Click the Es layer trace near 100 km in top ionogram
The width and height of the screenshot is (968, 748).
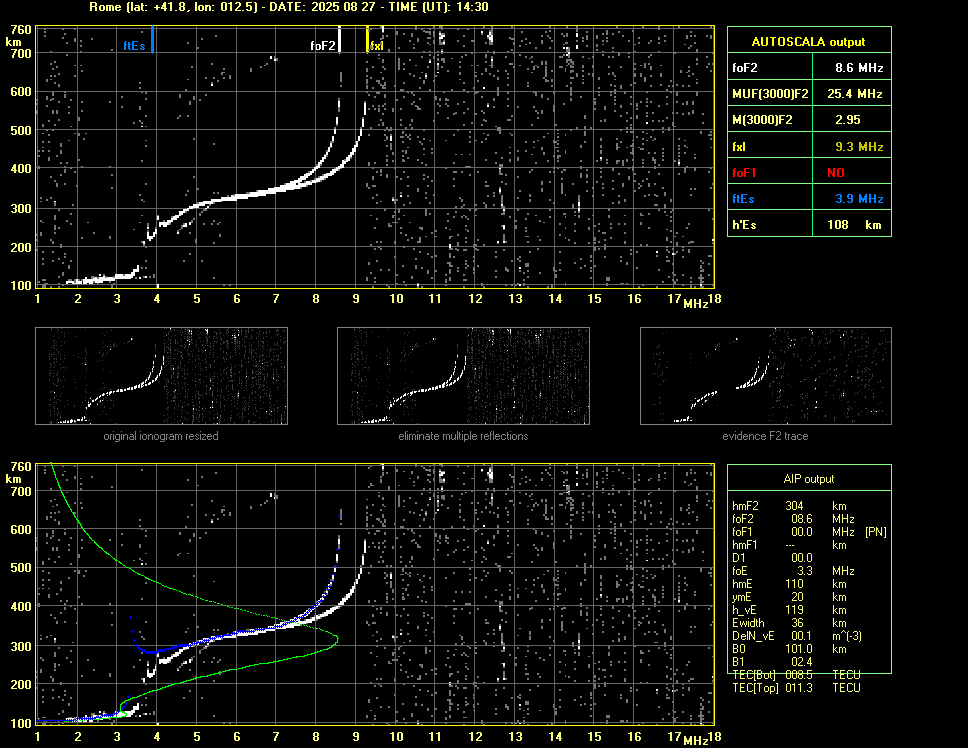point(102,278)
